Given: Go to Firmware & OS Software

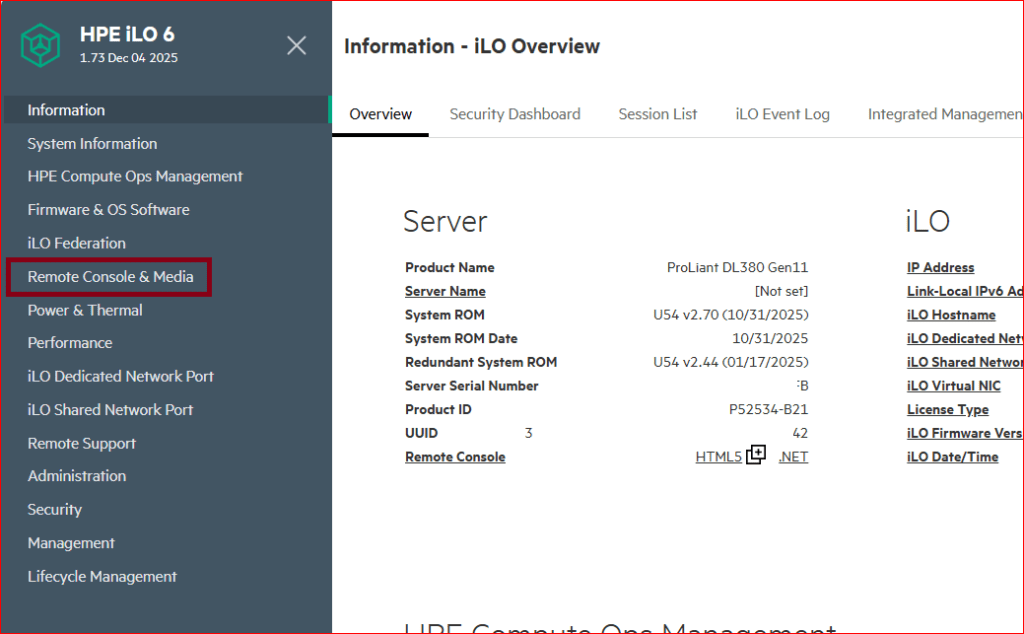Looking at the screenshot, I should point(108,210).
